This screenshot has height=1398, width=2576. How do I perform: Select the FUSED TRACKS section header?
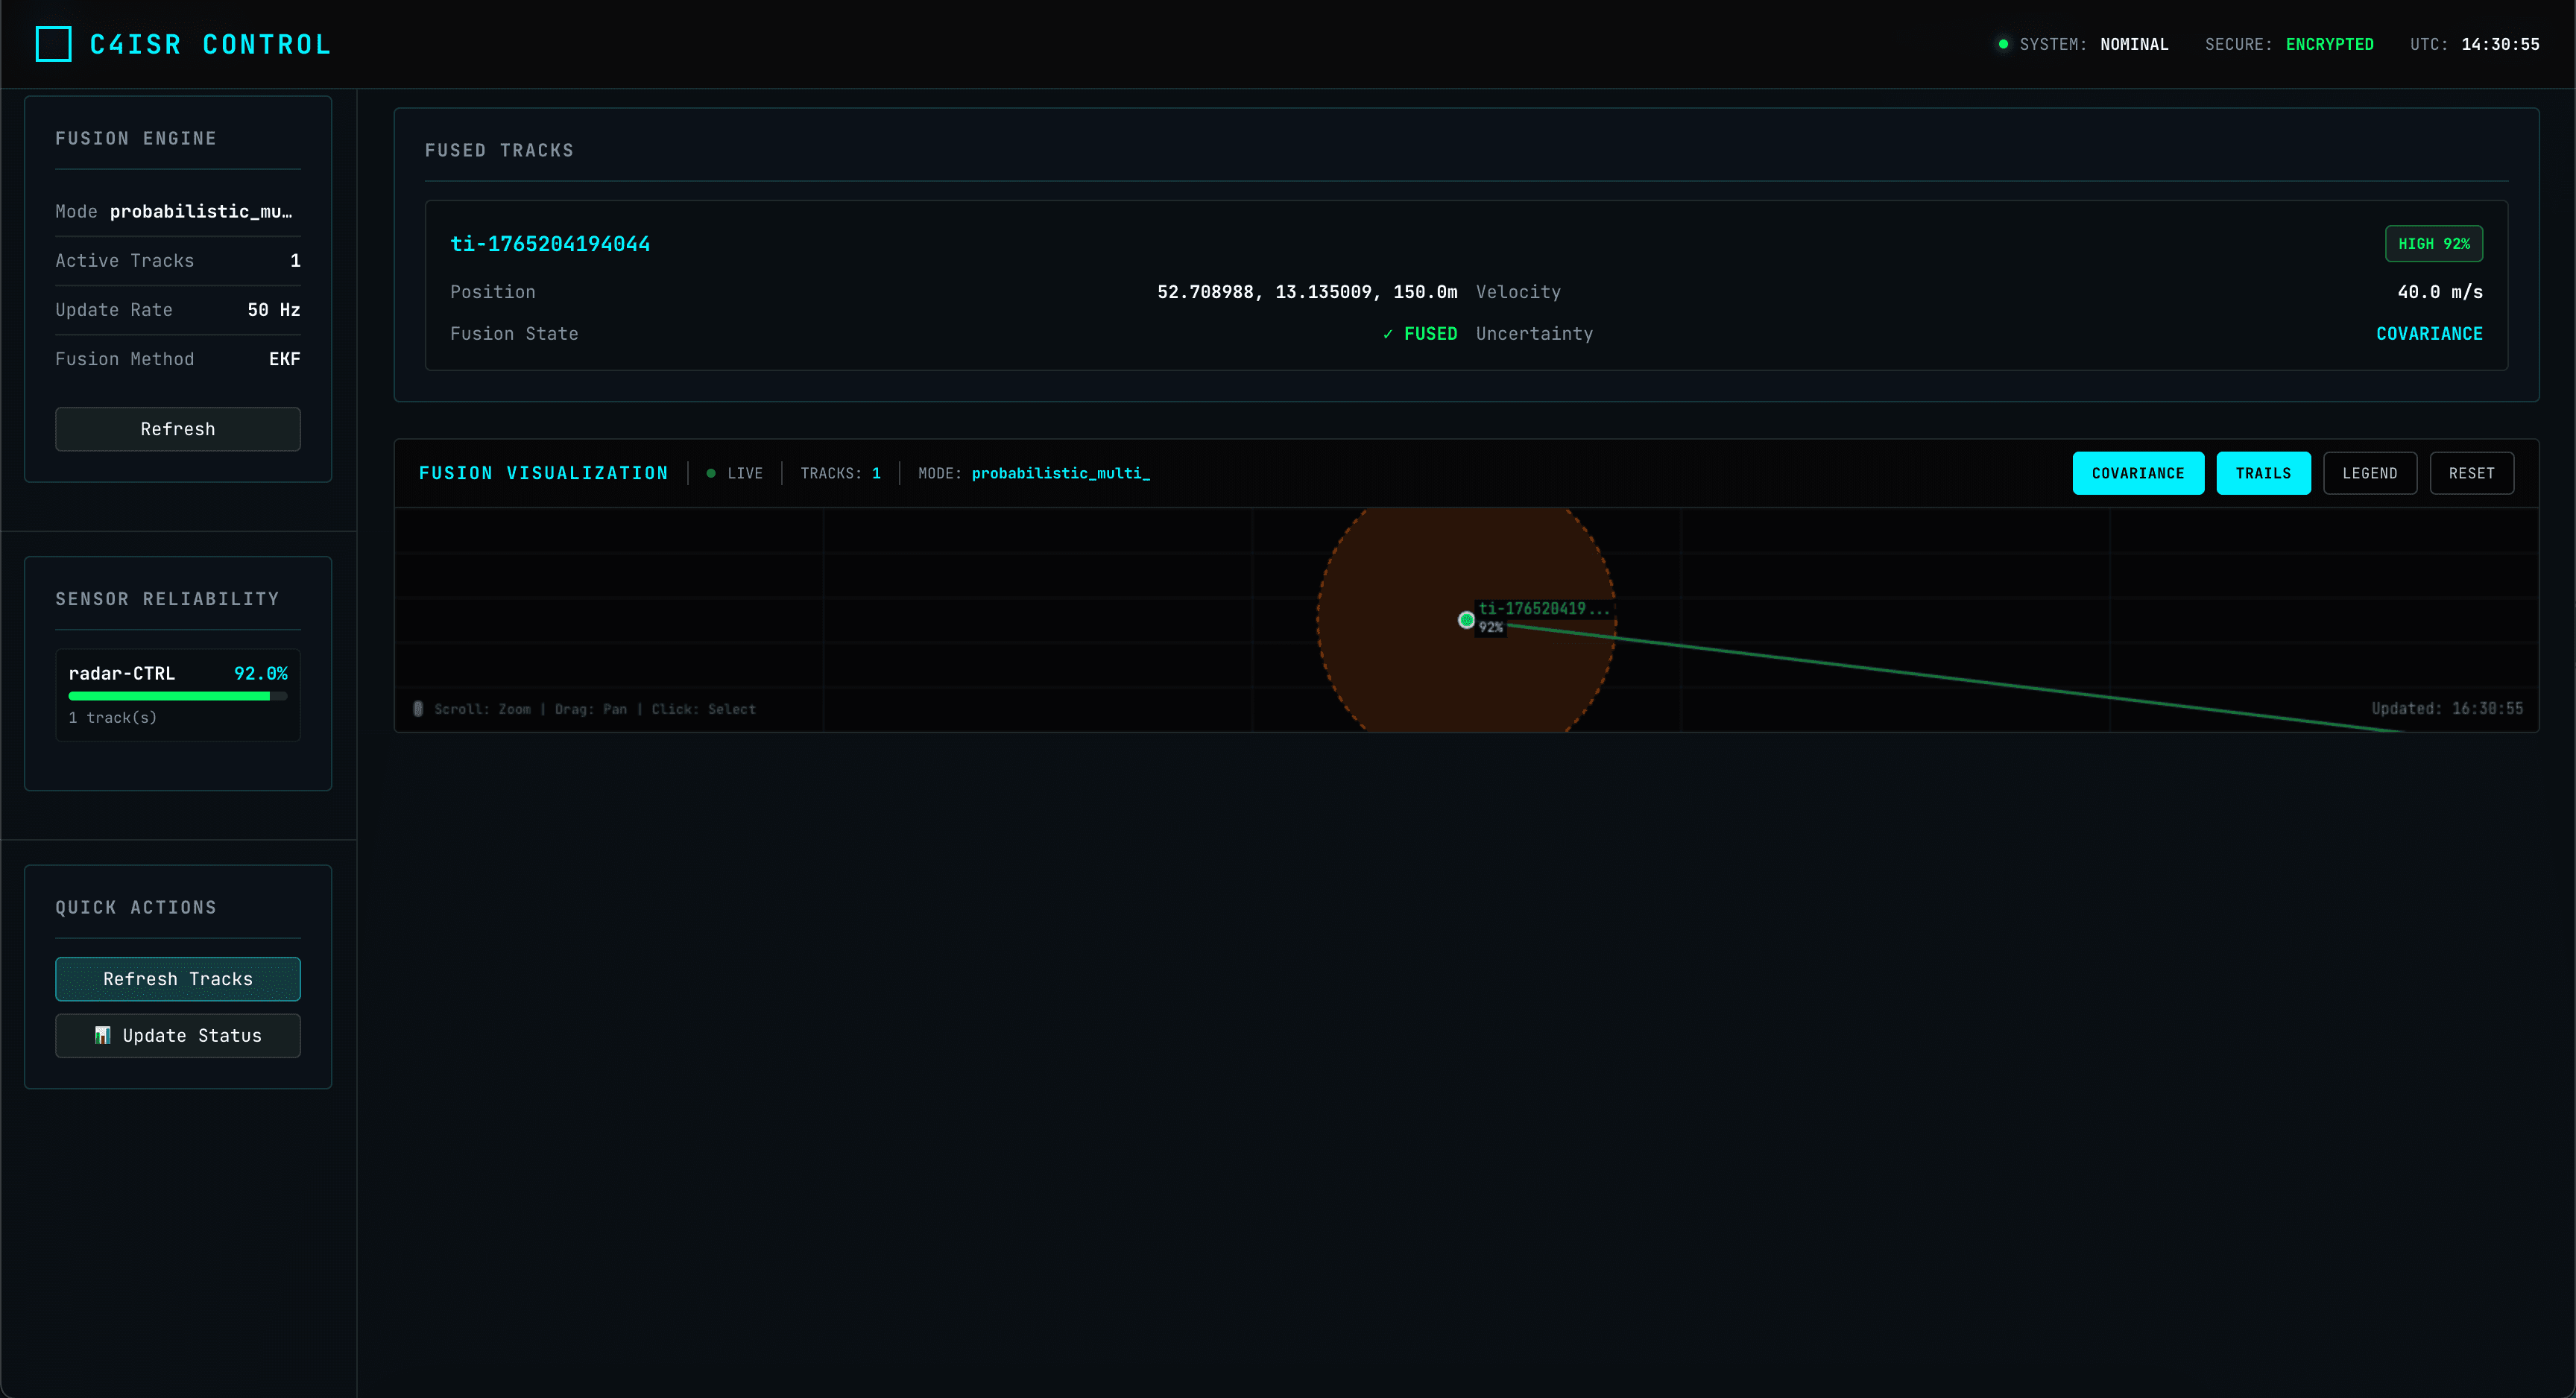click(499, 150)
